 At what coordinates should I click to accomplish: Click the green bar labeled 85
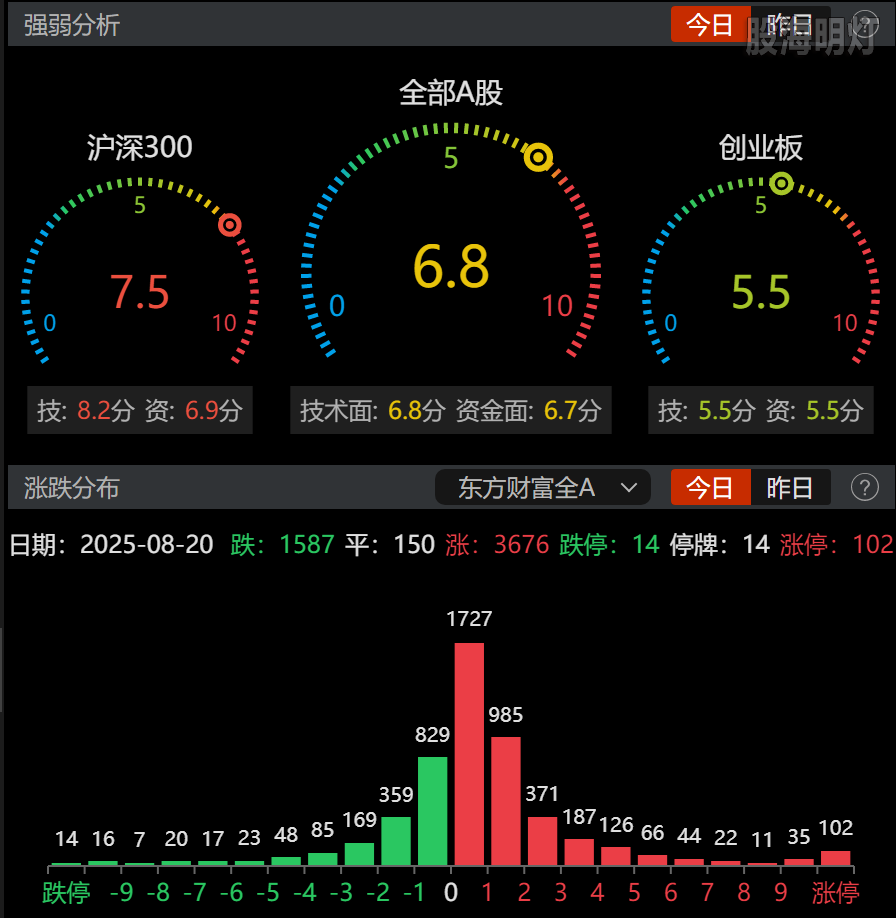coord(323,859)
